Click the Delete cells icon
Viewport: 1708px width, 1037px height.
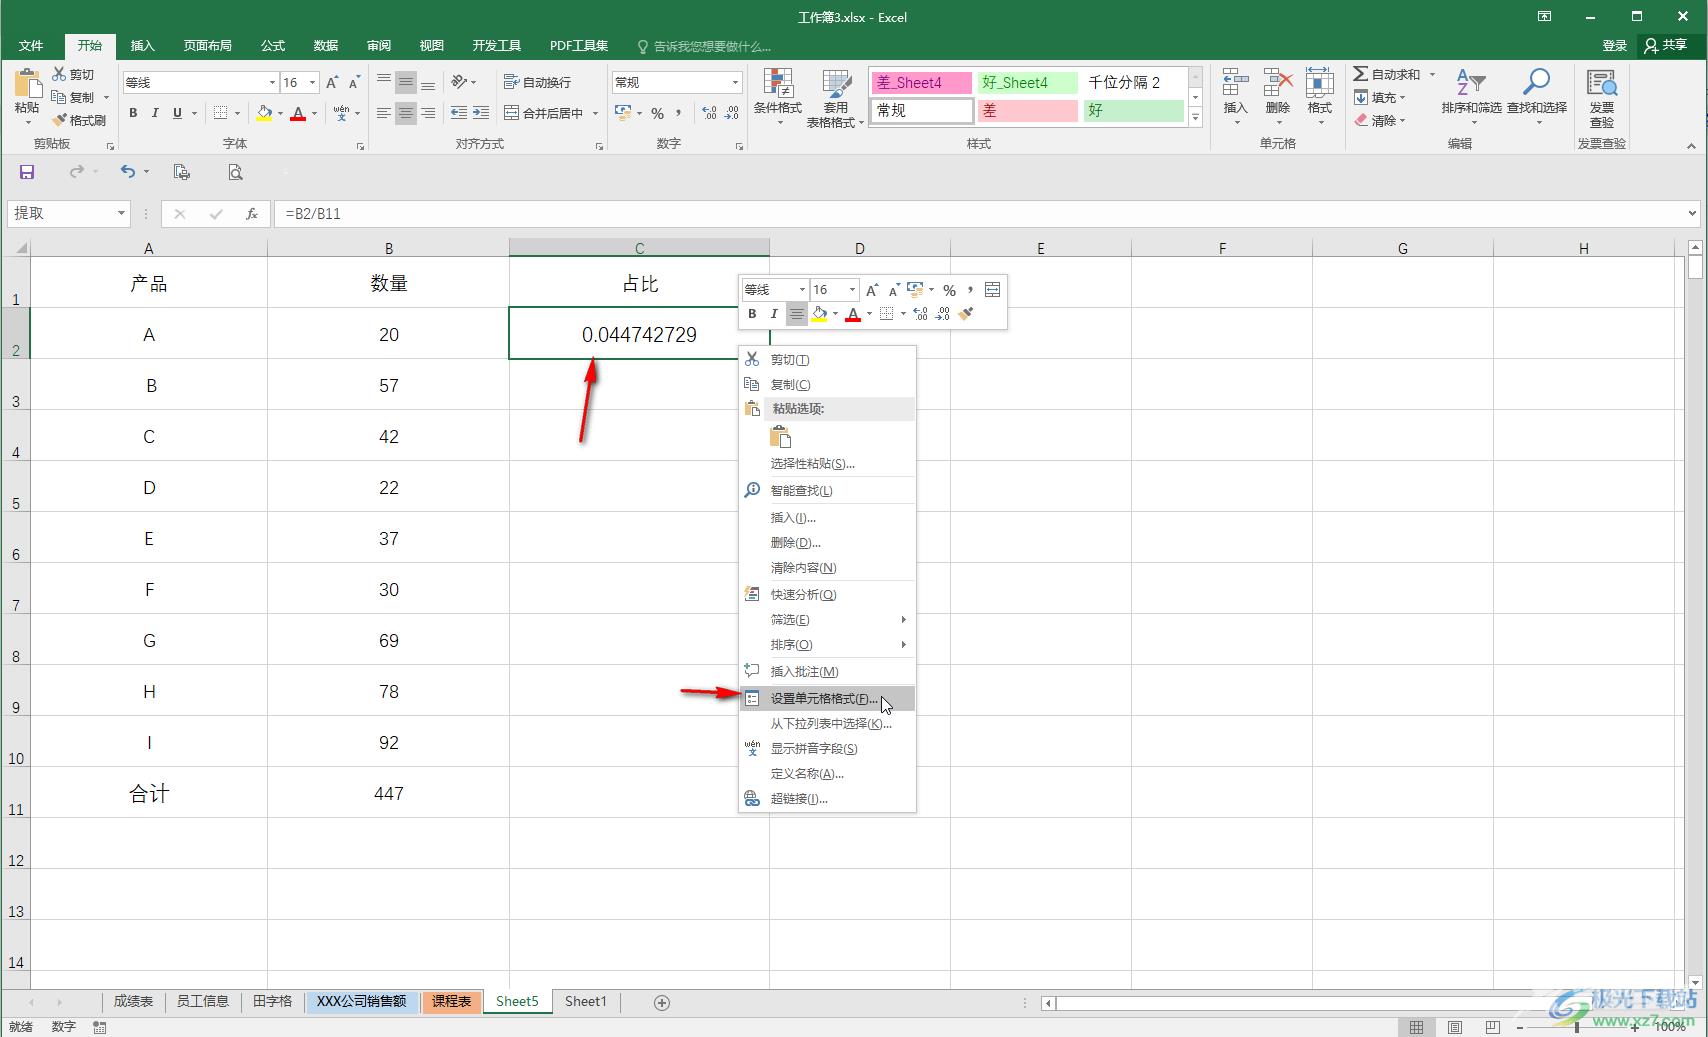pos(1278,82)
